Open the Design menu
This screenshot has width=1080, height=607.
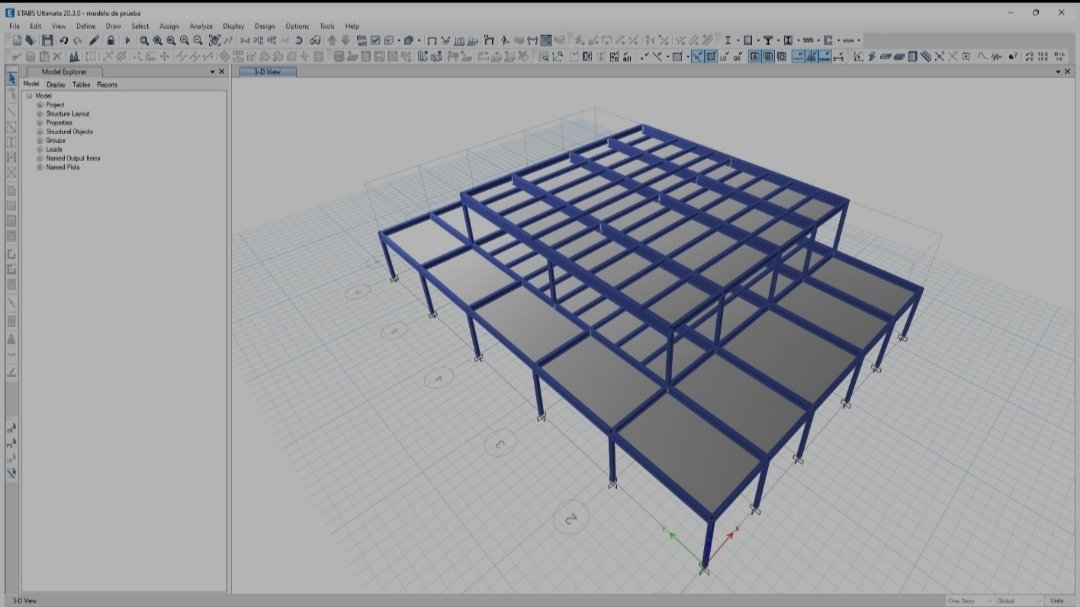264,26
